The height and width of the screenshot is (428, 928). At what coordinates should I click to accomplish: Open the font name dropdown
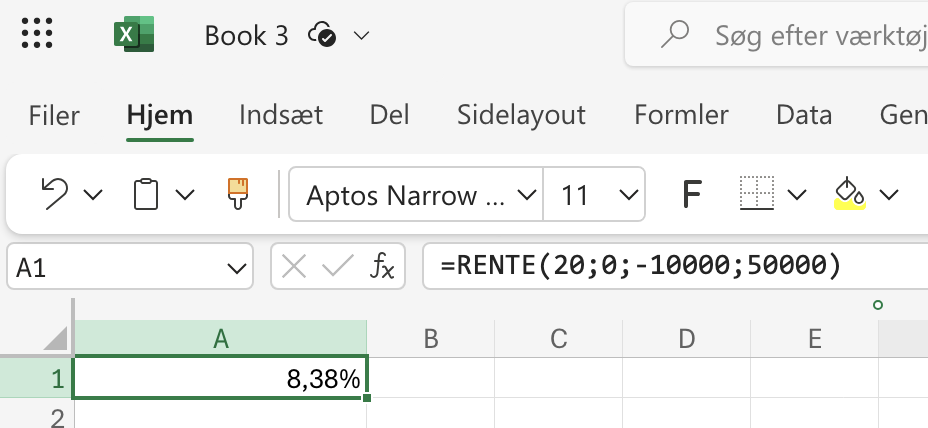tap(524, 194)
